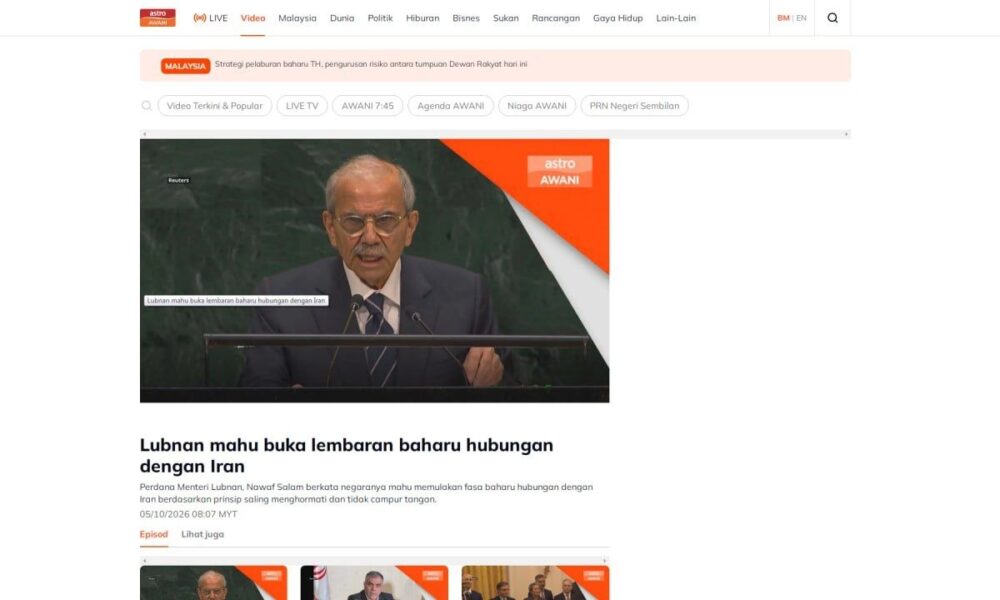Click the timestamp '05/10/2026 08:07 MYT'
The width and height of the screenshot is (1000, 600).
pyautogui.click(x=188, y=514)
